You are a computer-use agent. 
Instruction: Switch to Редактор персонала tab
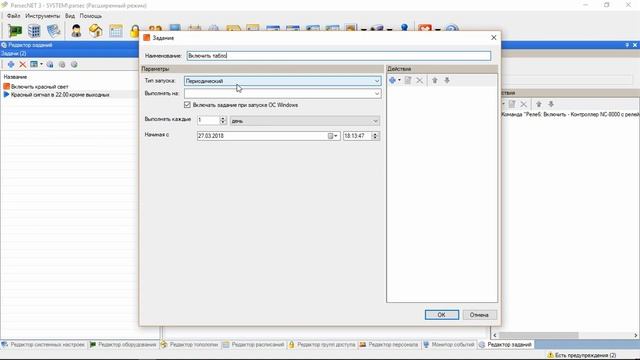[389, 345]
